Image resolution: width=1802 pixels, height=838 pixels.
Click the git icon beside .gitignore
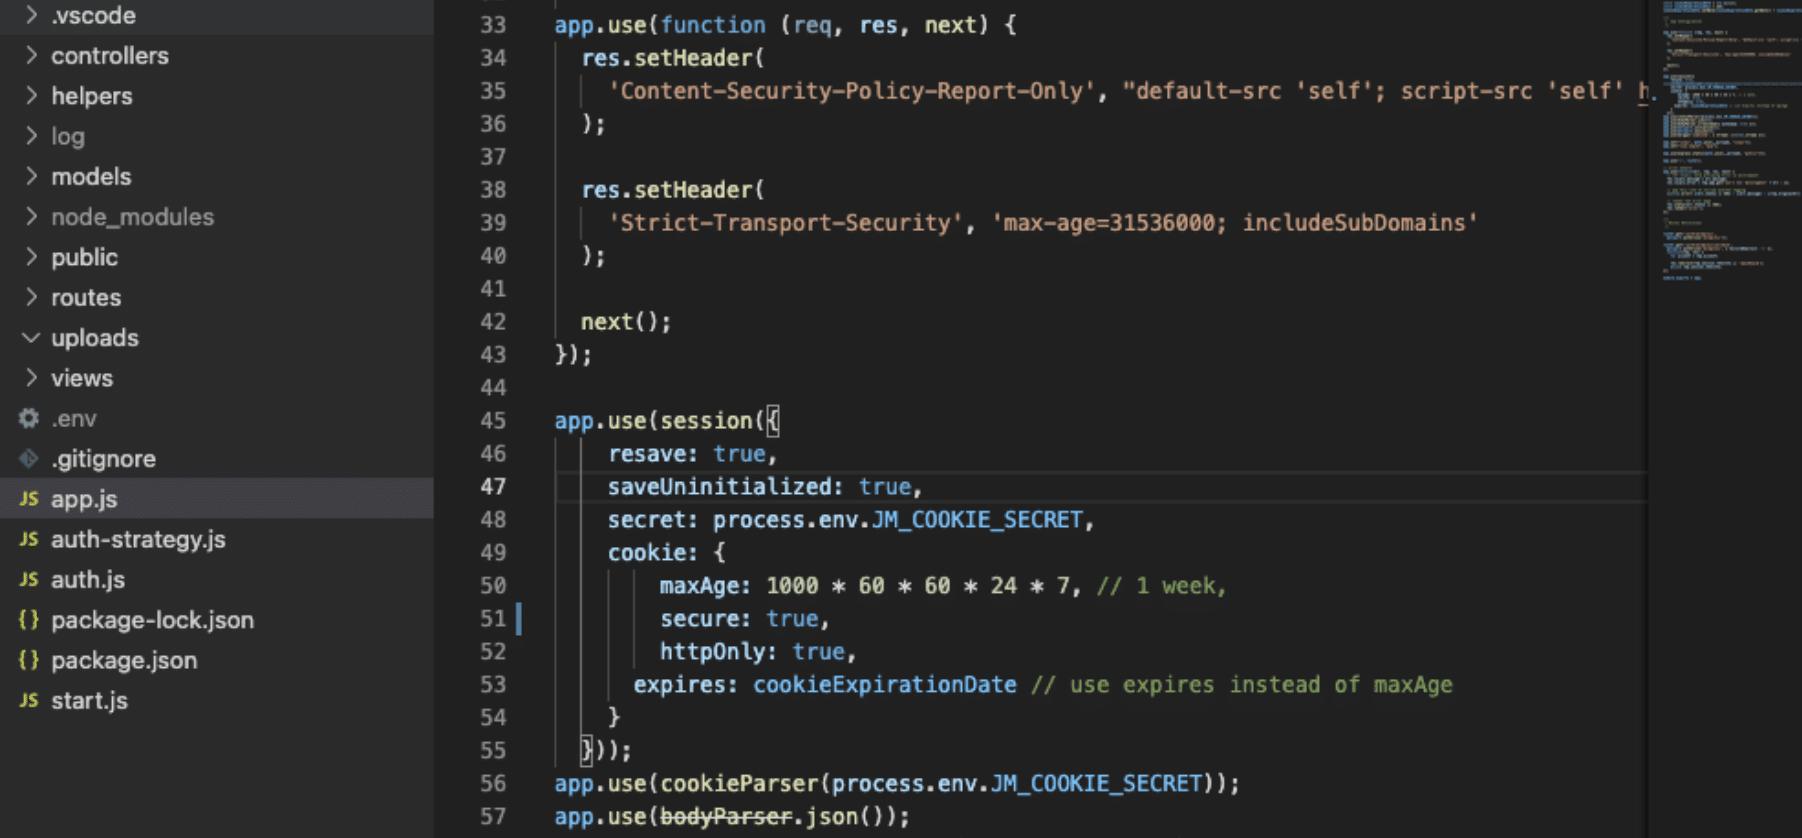click(x=29, y=458)
